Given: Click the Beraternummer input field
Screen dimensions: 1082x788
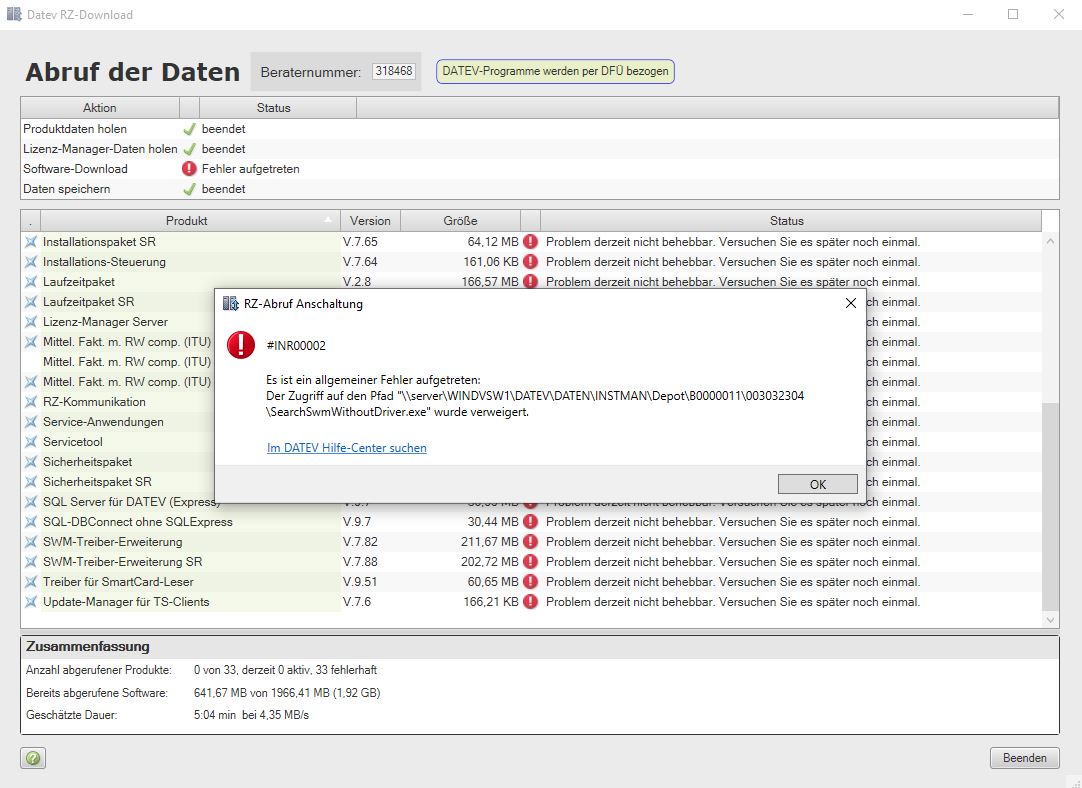Looking at the screenshot, I should (x=393, y=72).
